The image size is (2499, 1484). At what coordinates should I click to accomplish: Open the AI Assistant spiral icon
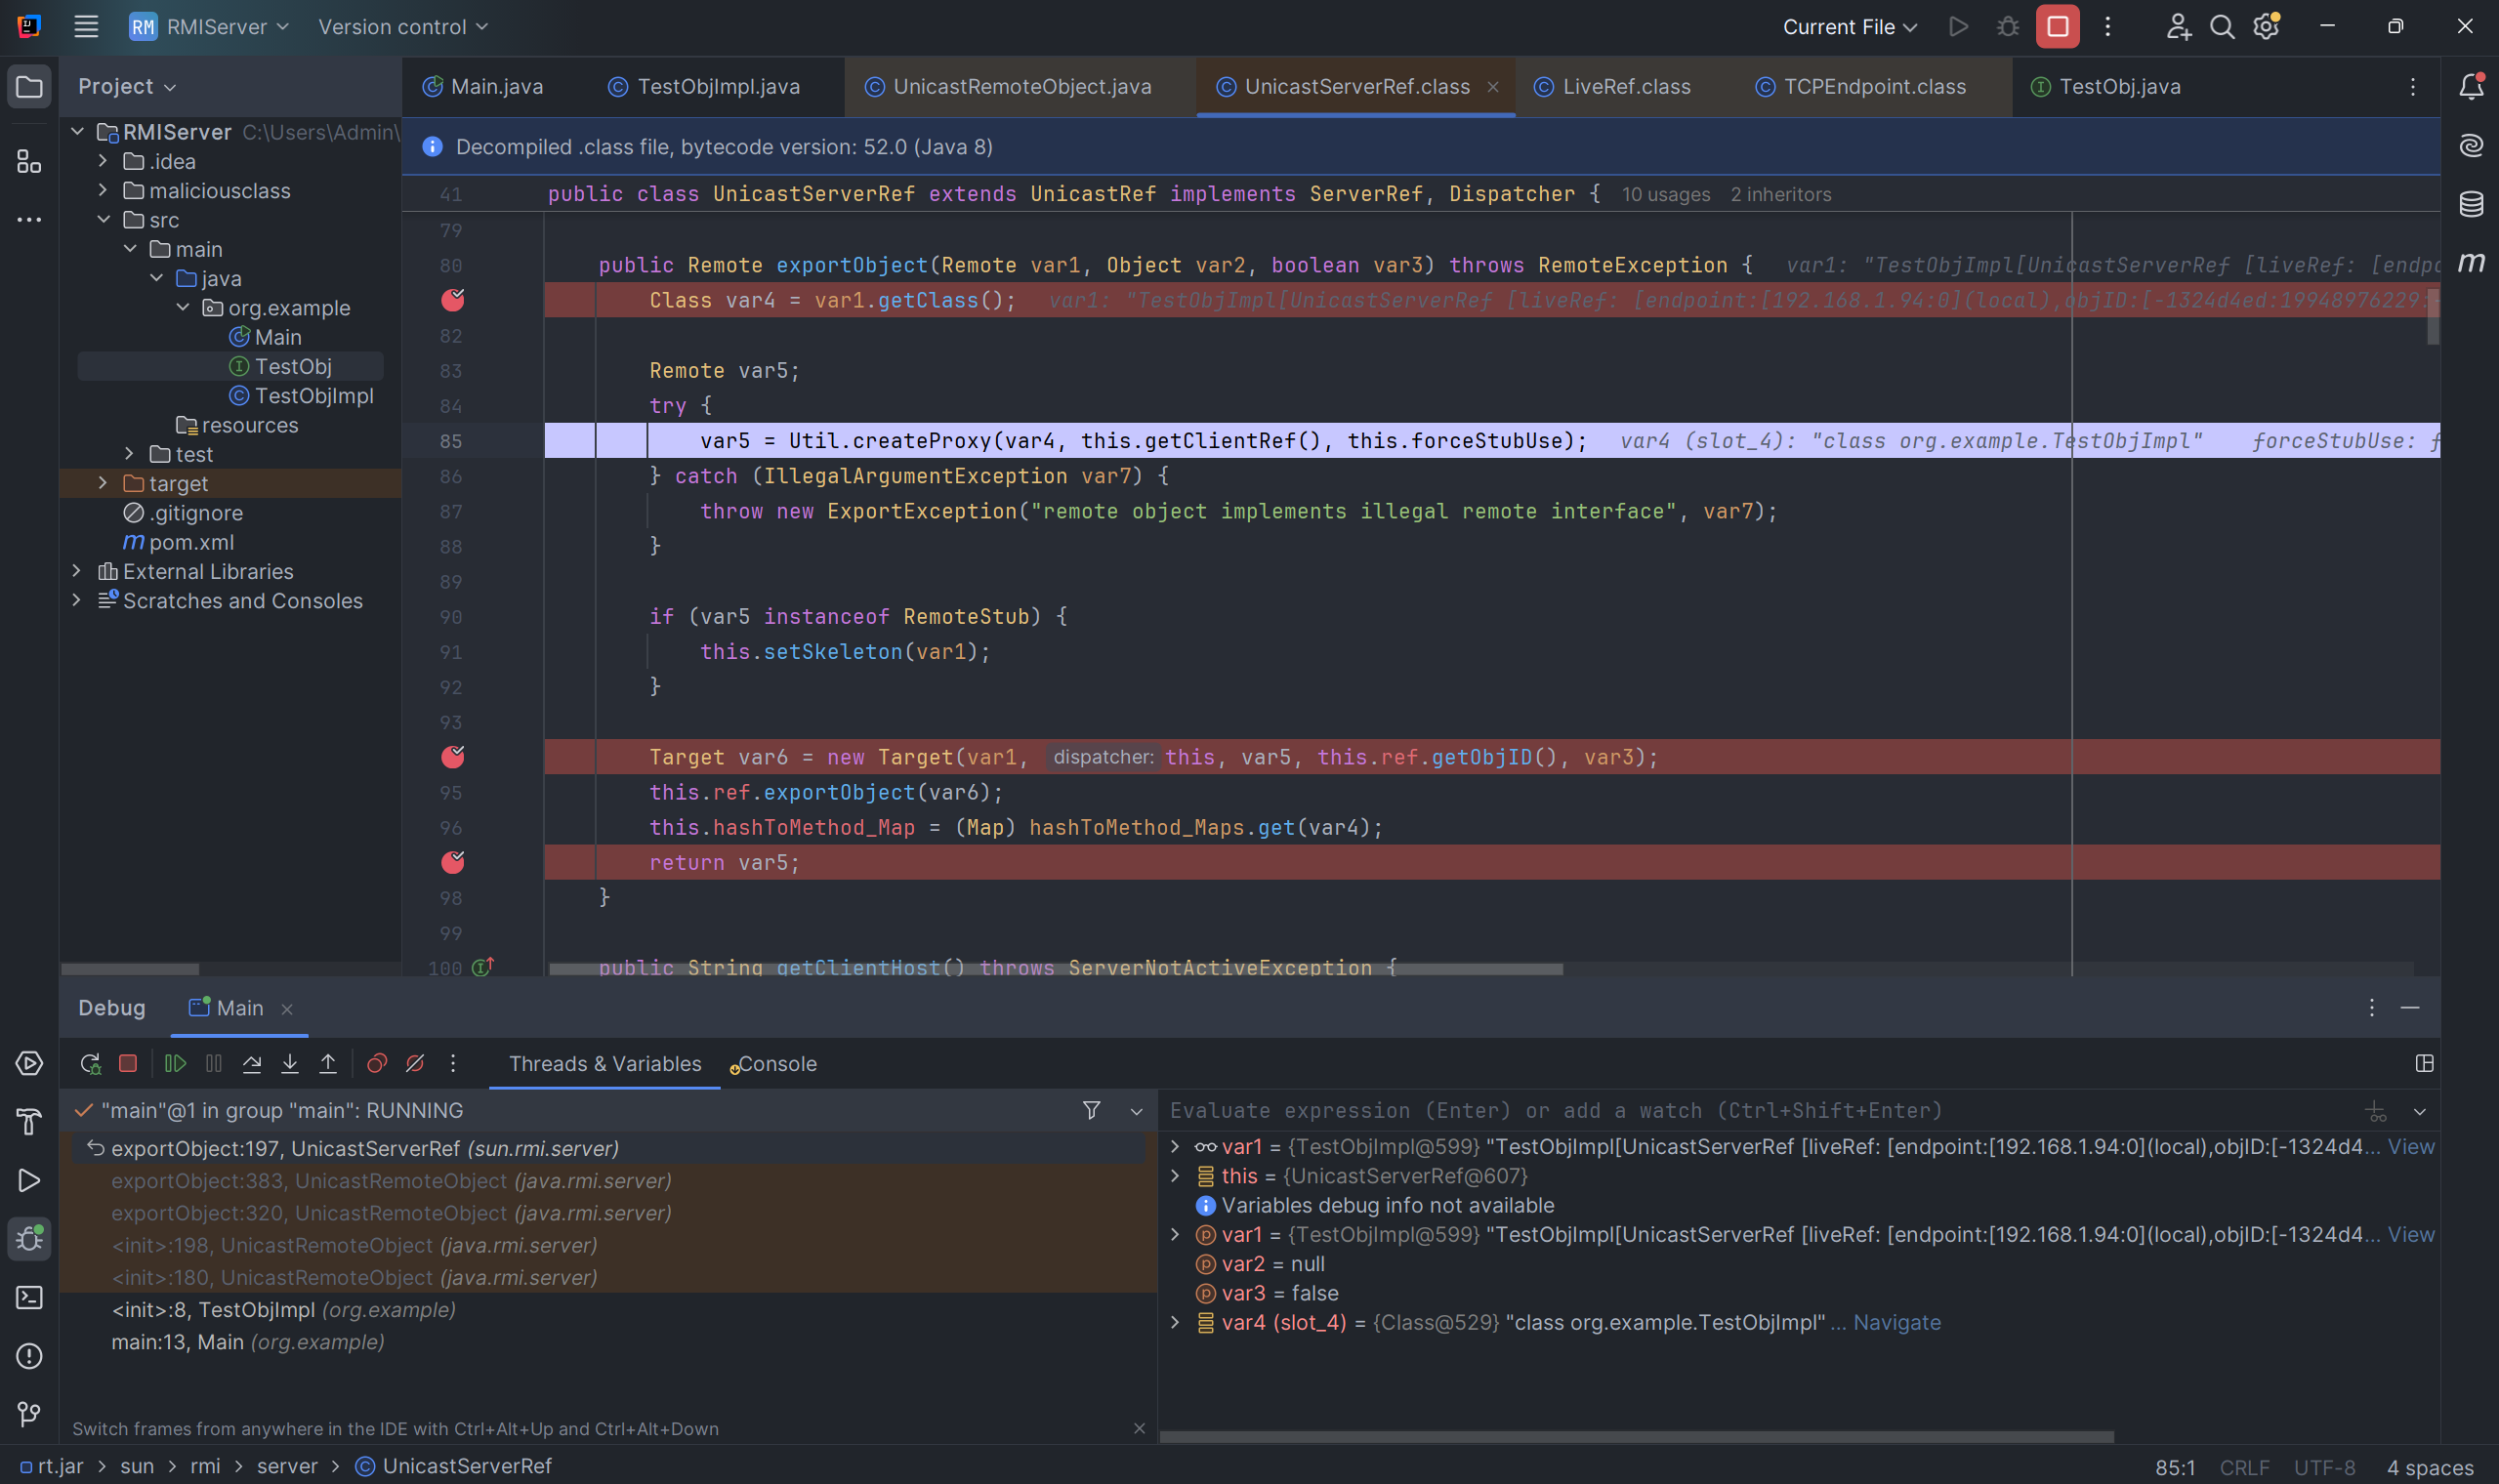[x=2471, y=146]
